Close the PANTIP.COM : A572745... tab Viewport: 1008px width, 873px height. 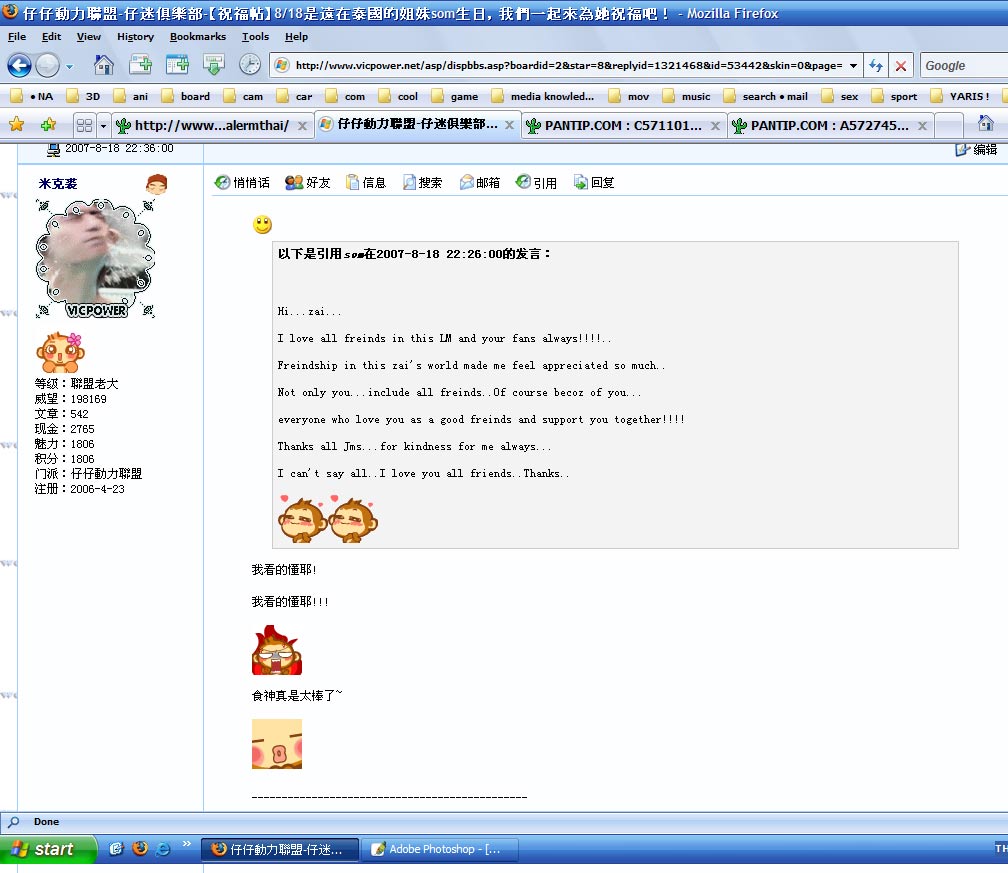(922, 126)
